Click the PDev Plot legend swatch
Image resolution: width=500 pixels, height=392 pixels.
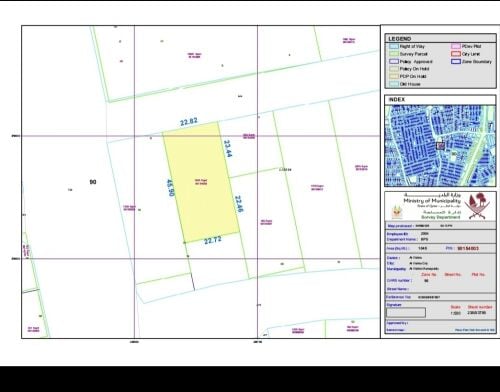point(456,46)
